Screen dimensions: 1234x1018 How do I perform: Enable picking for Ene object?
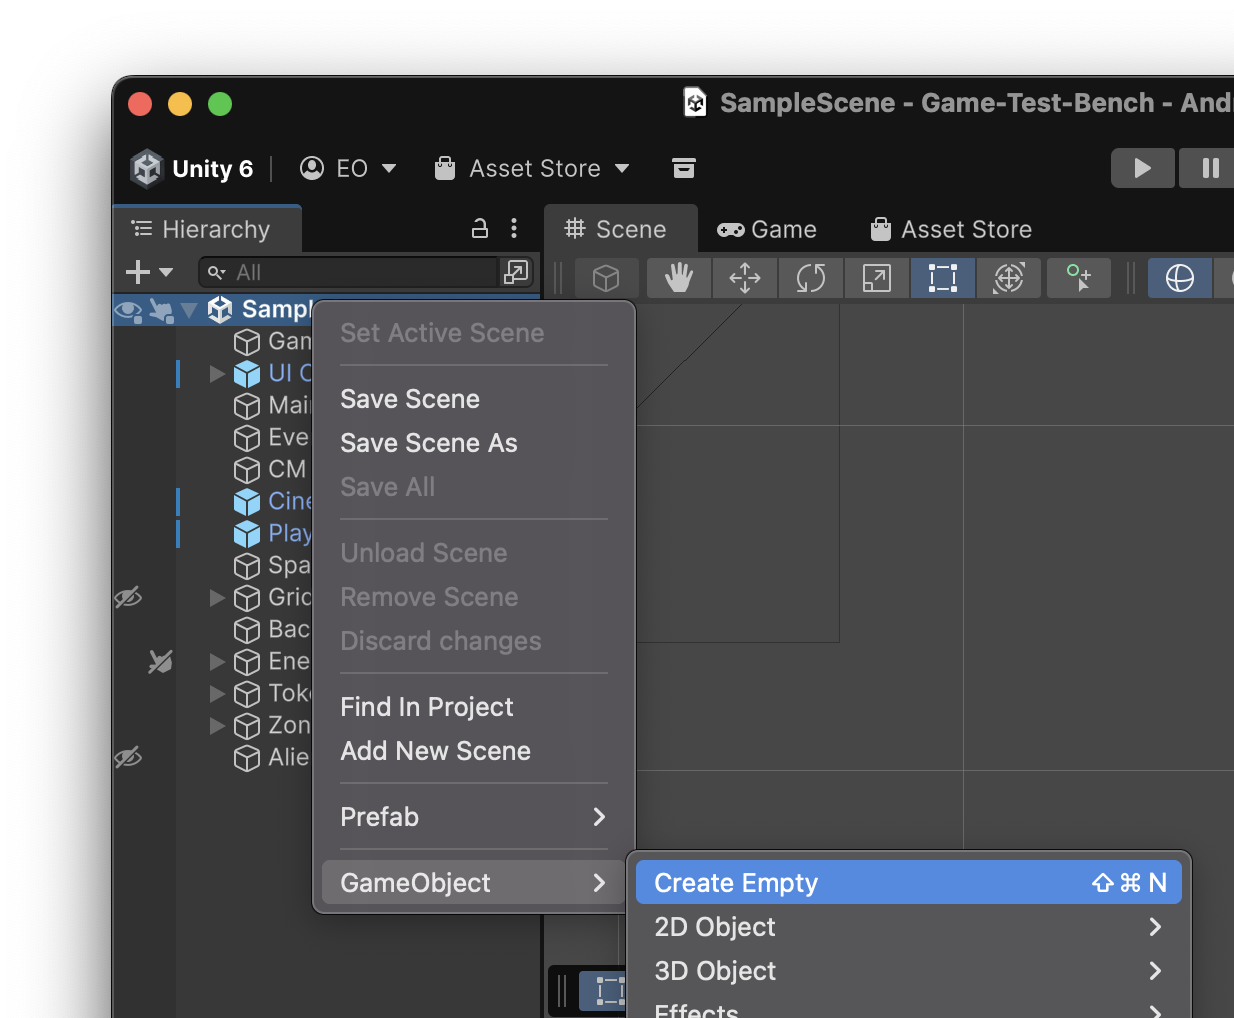click(x=160, y=662)
